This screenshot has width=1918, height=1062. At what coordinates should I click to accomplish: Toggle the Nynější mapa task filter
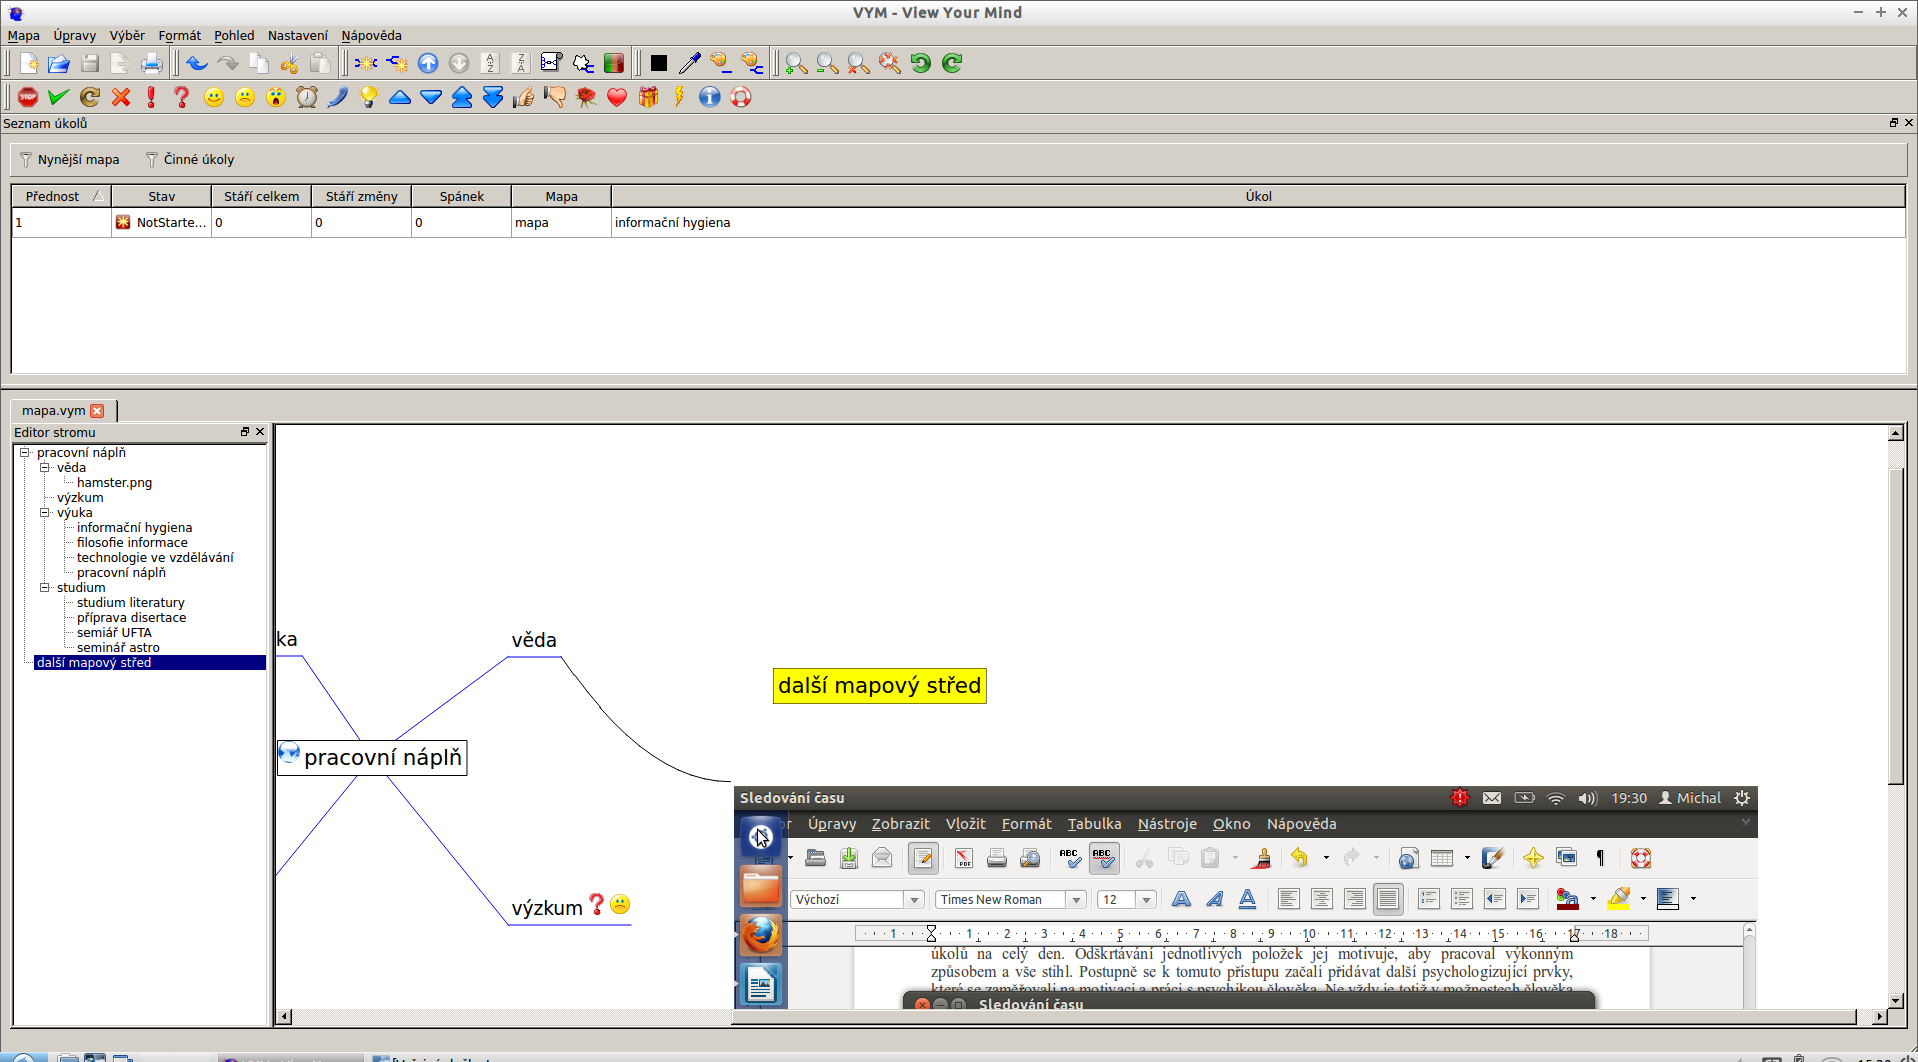pos(70,159)
